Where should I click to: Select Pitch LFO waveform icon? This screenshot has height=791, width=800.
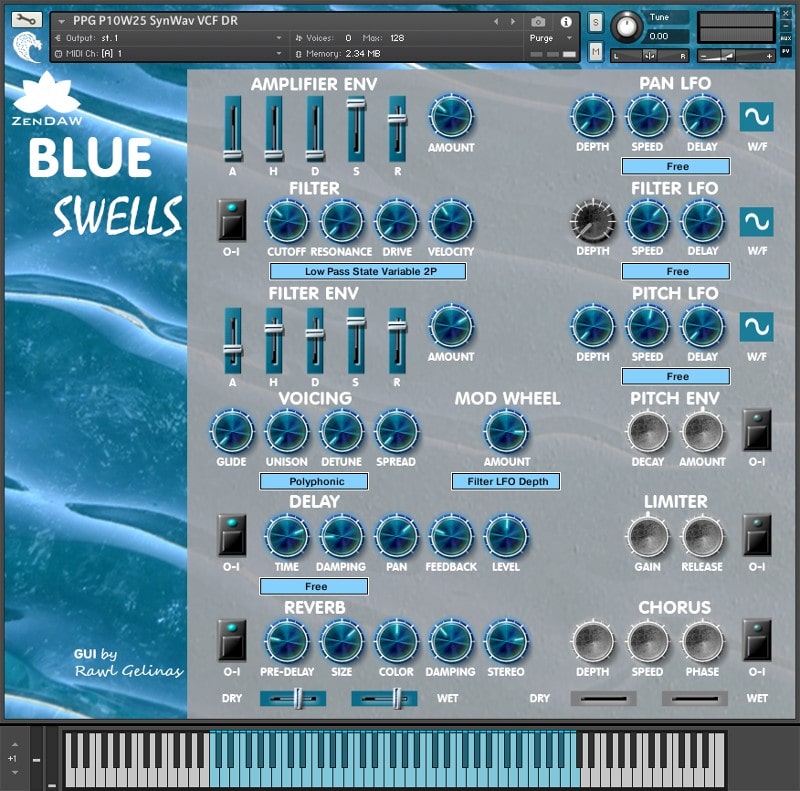757,327
